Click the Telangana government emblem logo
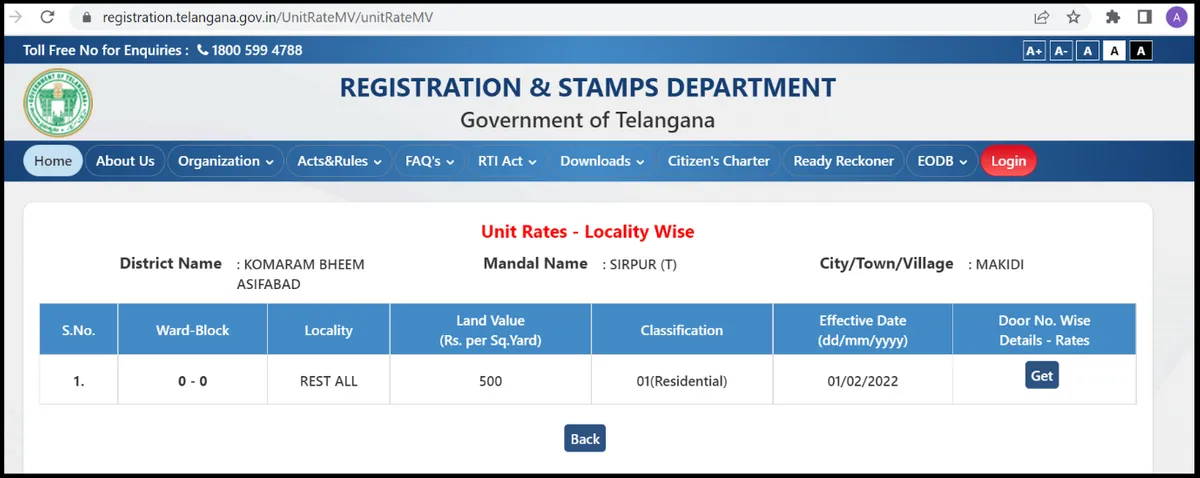The height and width of the screenshot is (478, 1200). tap(58, 102)
